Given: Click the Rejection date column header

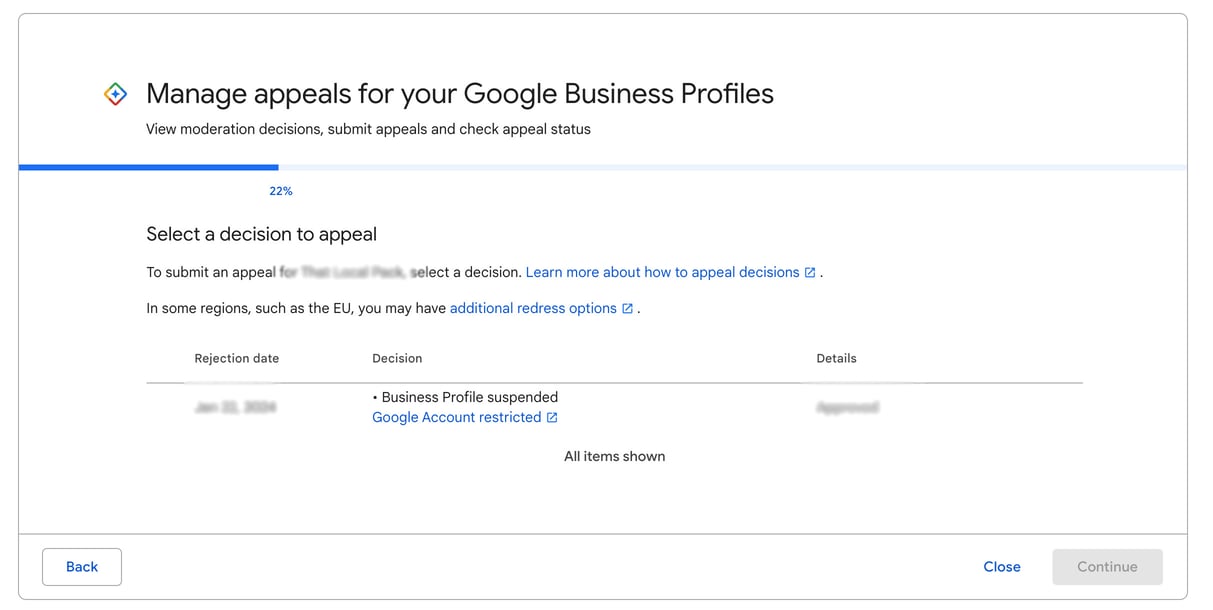Looking at the screenshot, I should tap(236, 358).
